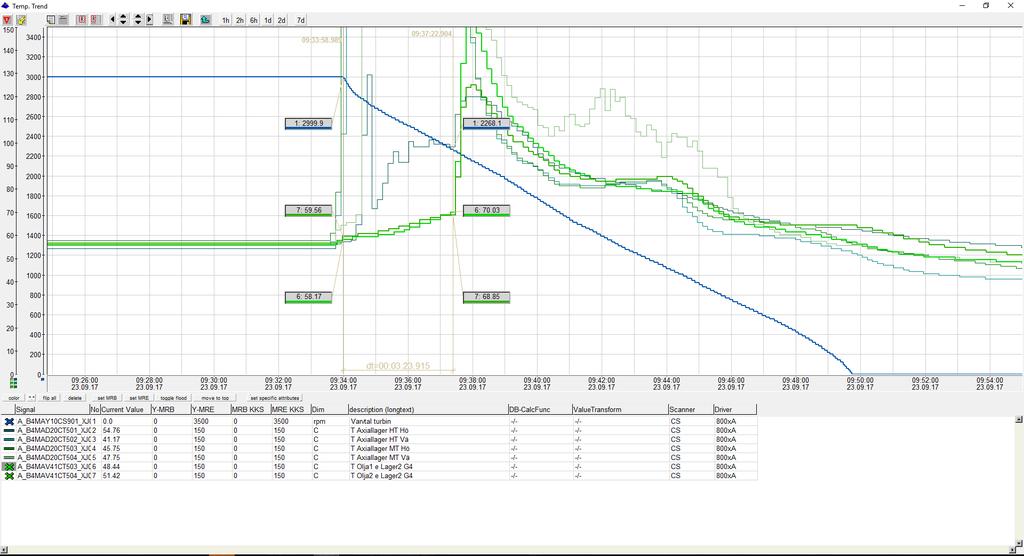Click the gray axis scale toolbar icon
Viewport: 1024px width, 556px height.
[x=167, y=20]
